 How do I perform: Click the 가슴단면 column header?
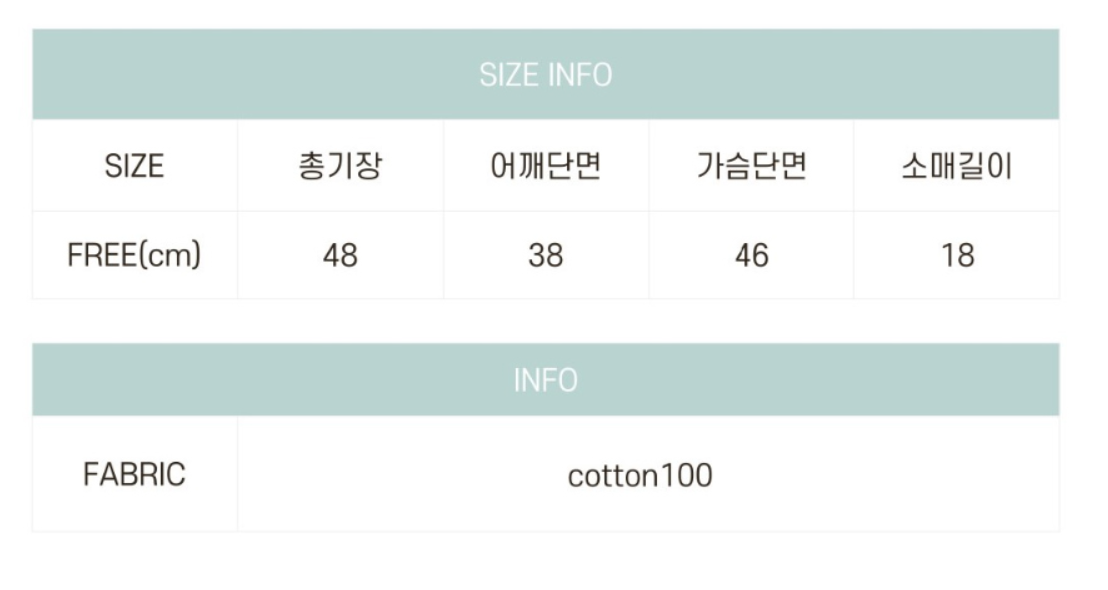[751, 166]
